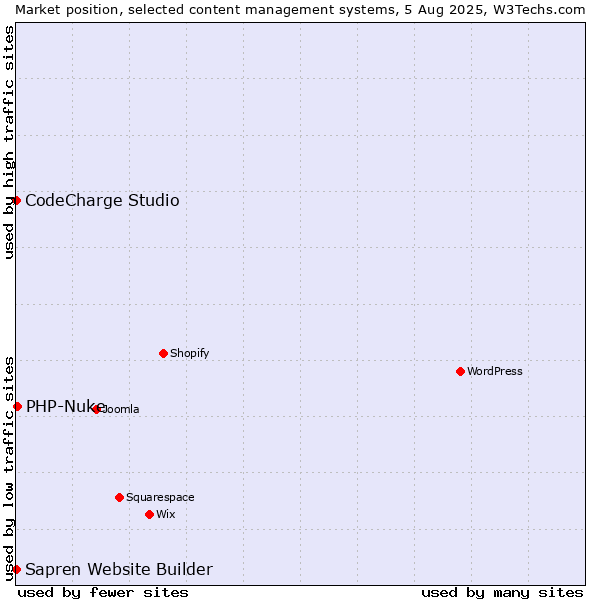Click the 'Sapren Website Builder' label text

click(119, 569)
